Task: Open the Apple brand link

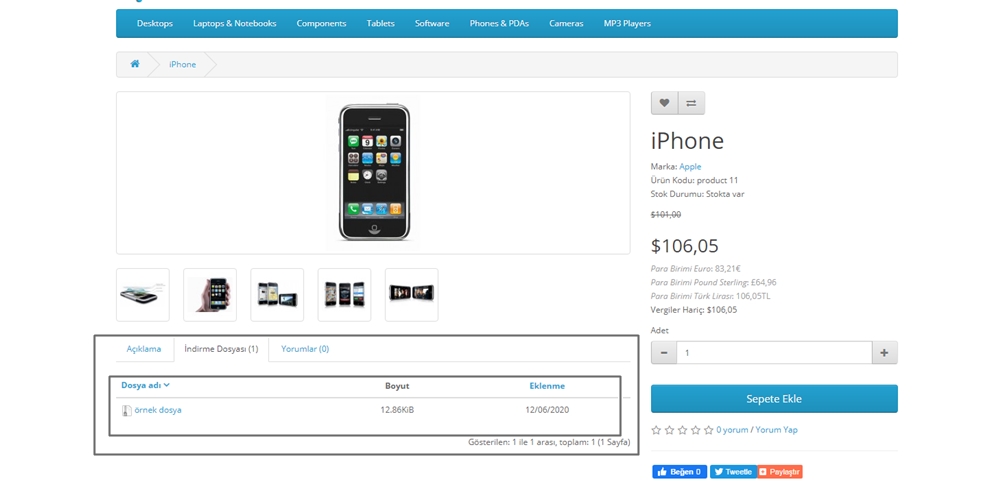Action: (x=690, y=166)
